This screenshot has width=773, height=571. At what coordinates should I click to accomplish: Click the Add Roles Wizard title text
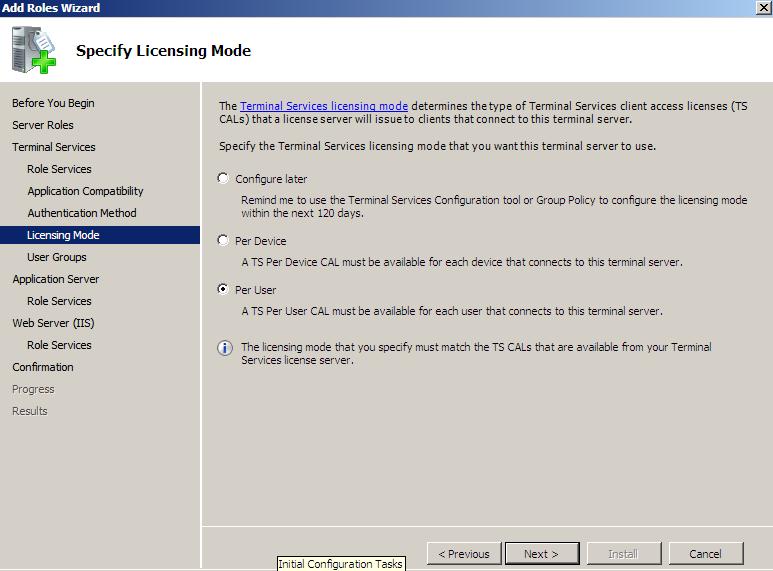click(x=51, y=8)
